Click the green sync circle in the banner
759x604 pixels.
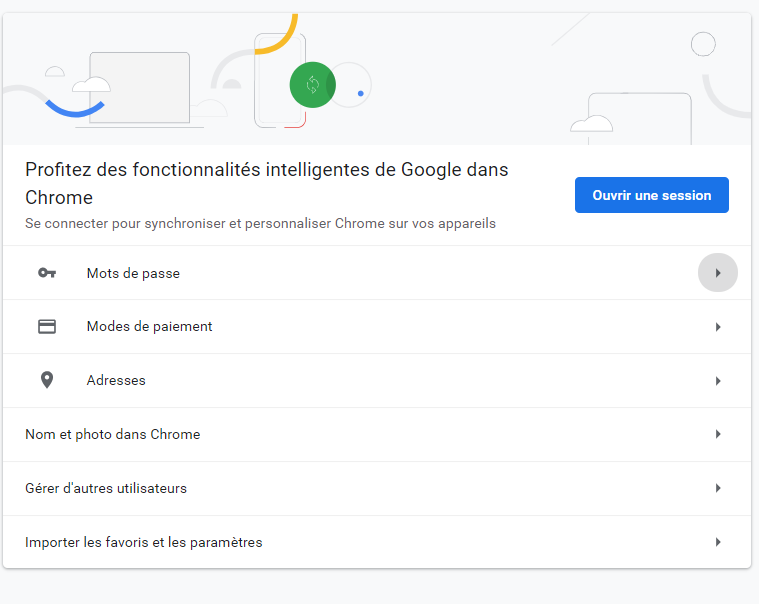[312, 85]
